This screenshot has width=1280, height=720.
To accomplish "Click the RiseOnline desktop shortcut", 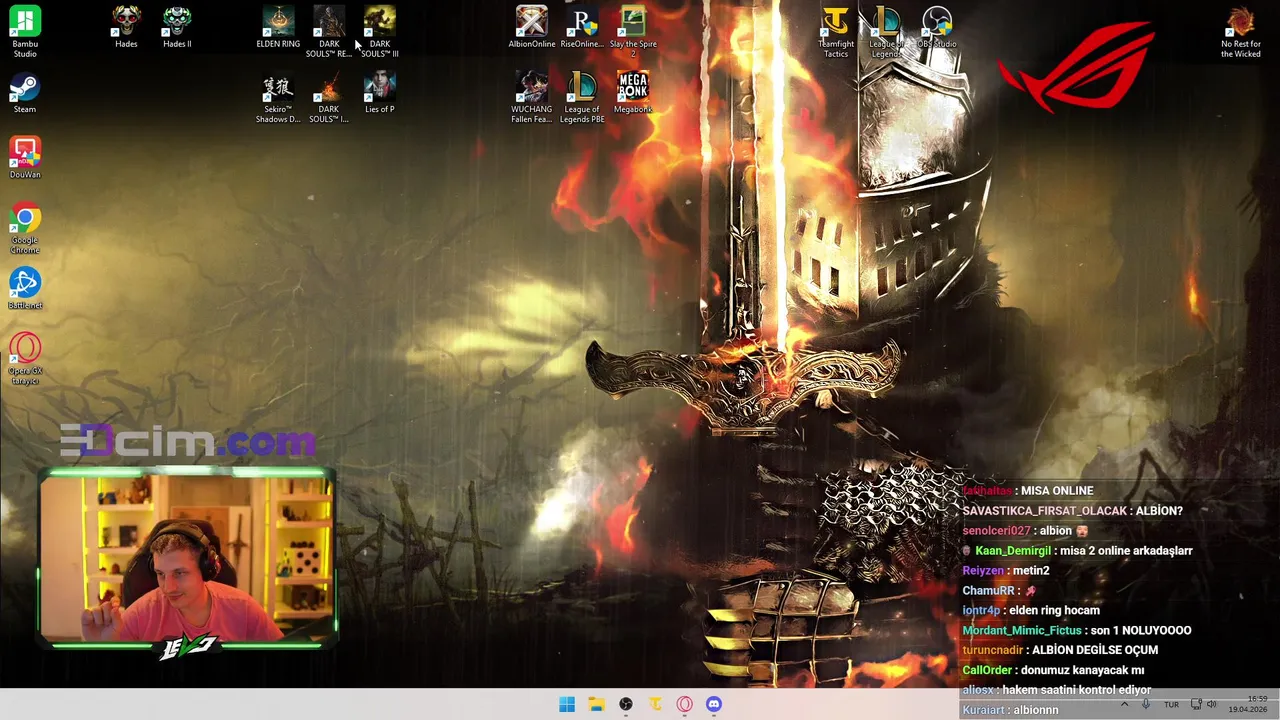I will coord(582,27).
